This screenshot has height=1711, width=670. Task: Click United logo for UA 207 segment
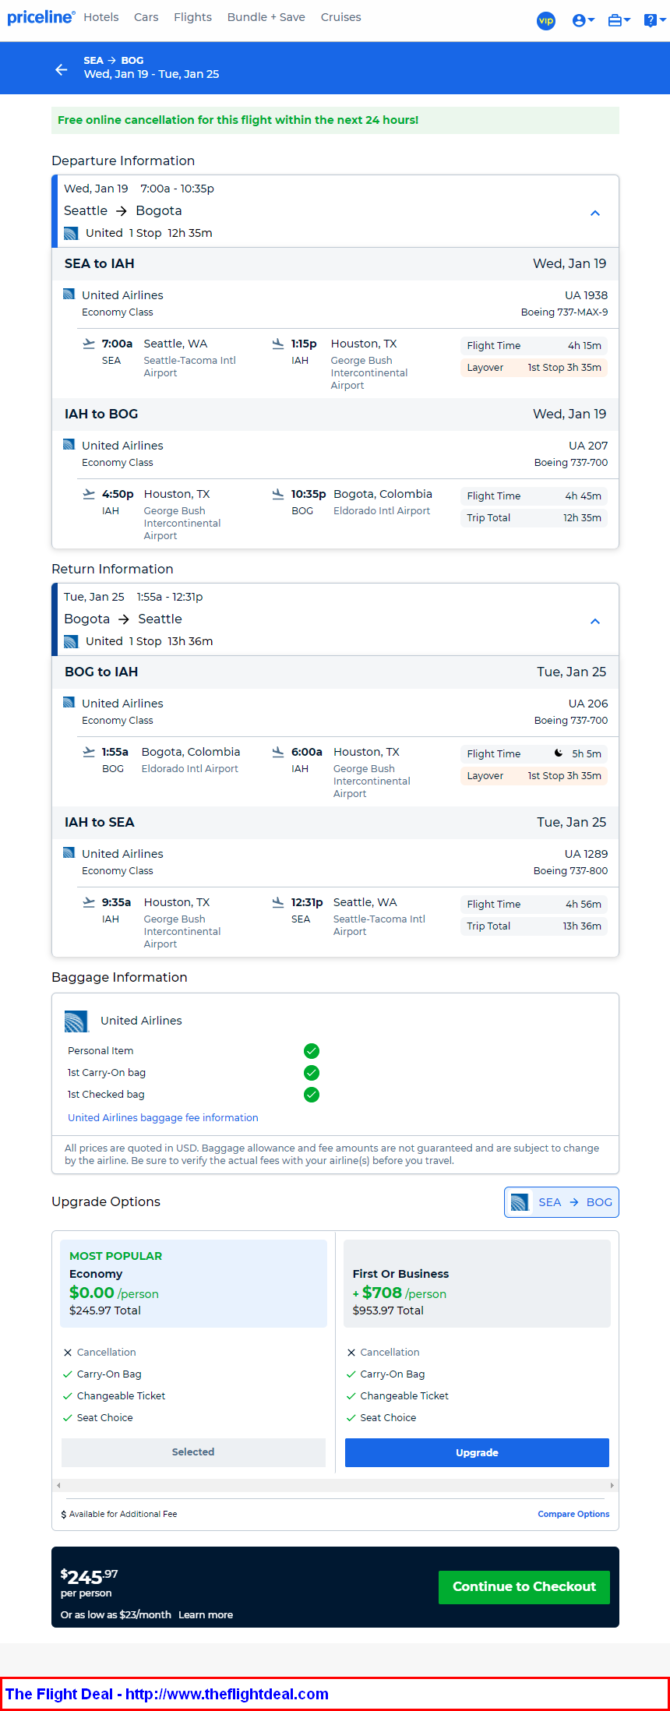(69, 445)
